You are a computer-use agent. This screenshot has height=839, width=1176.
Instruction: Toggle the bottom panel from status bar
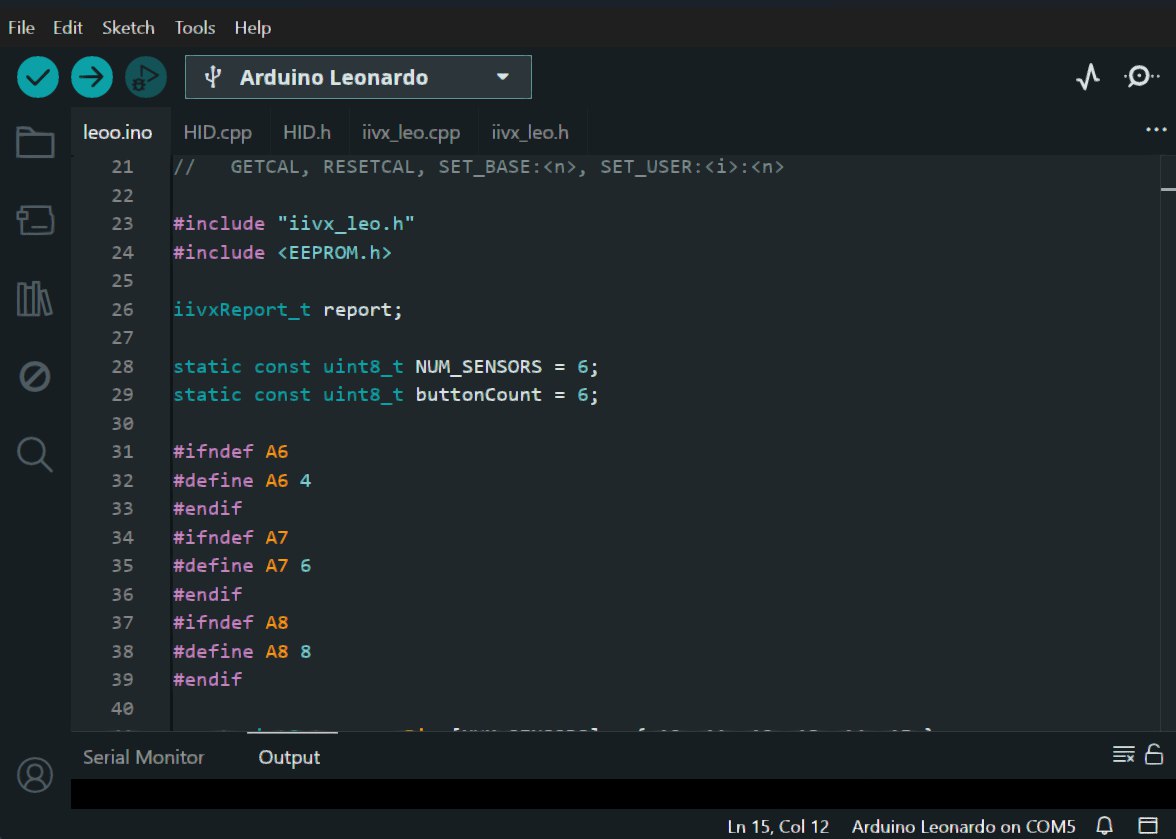(x=1147, y=826)
